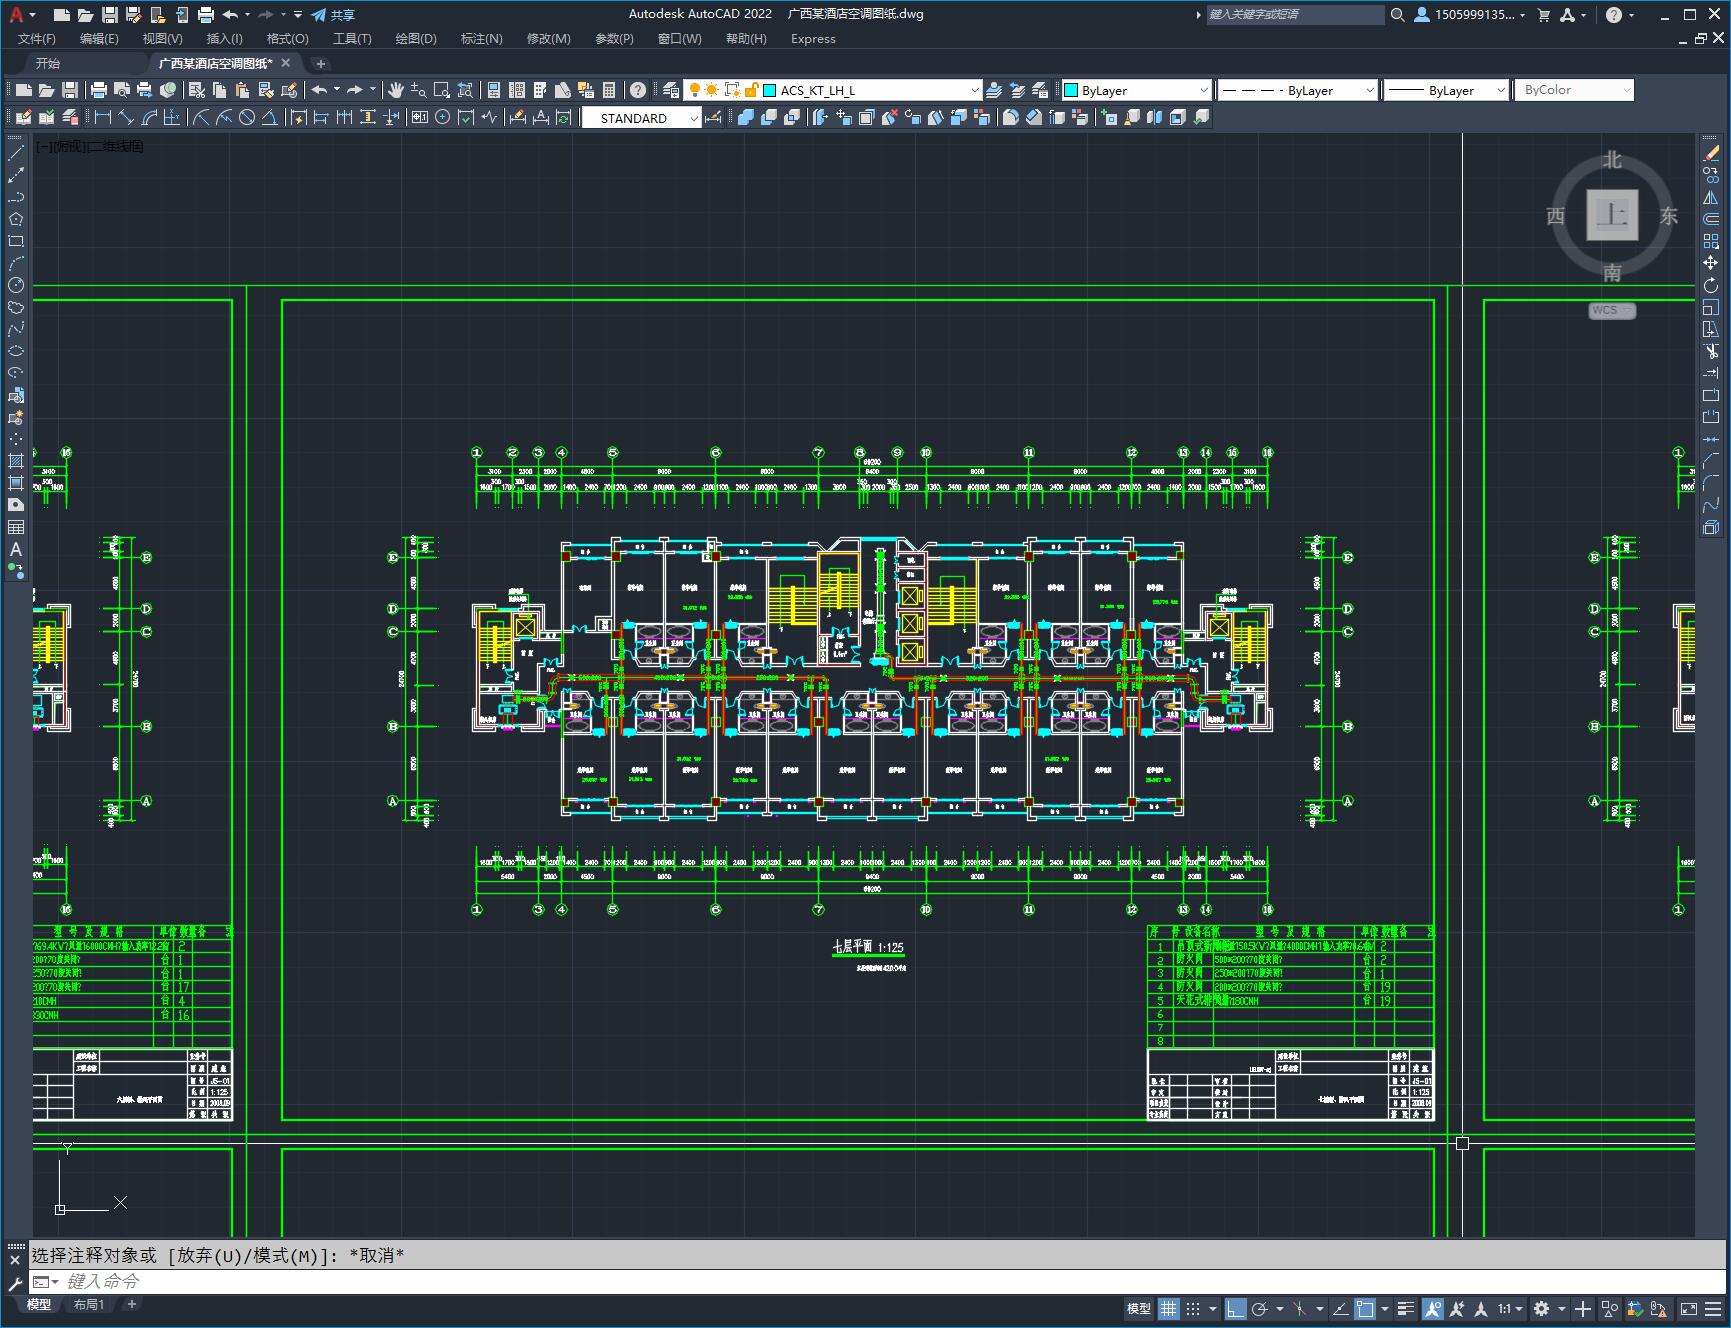Expand the annotation scale 1:1 dropdown
Viewport: 1731px width, 1328px height.
1510,1308
